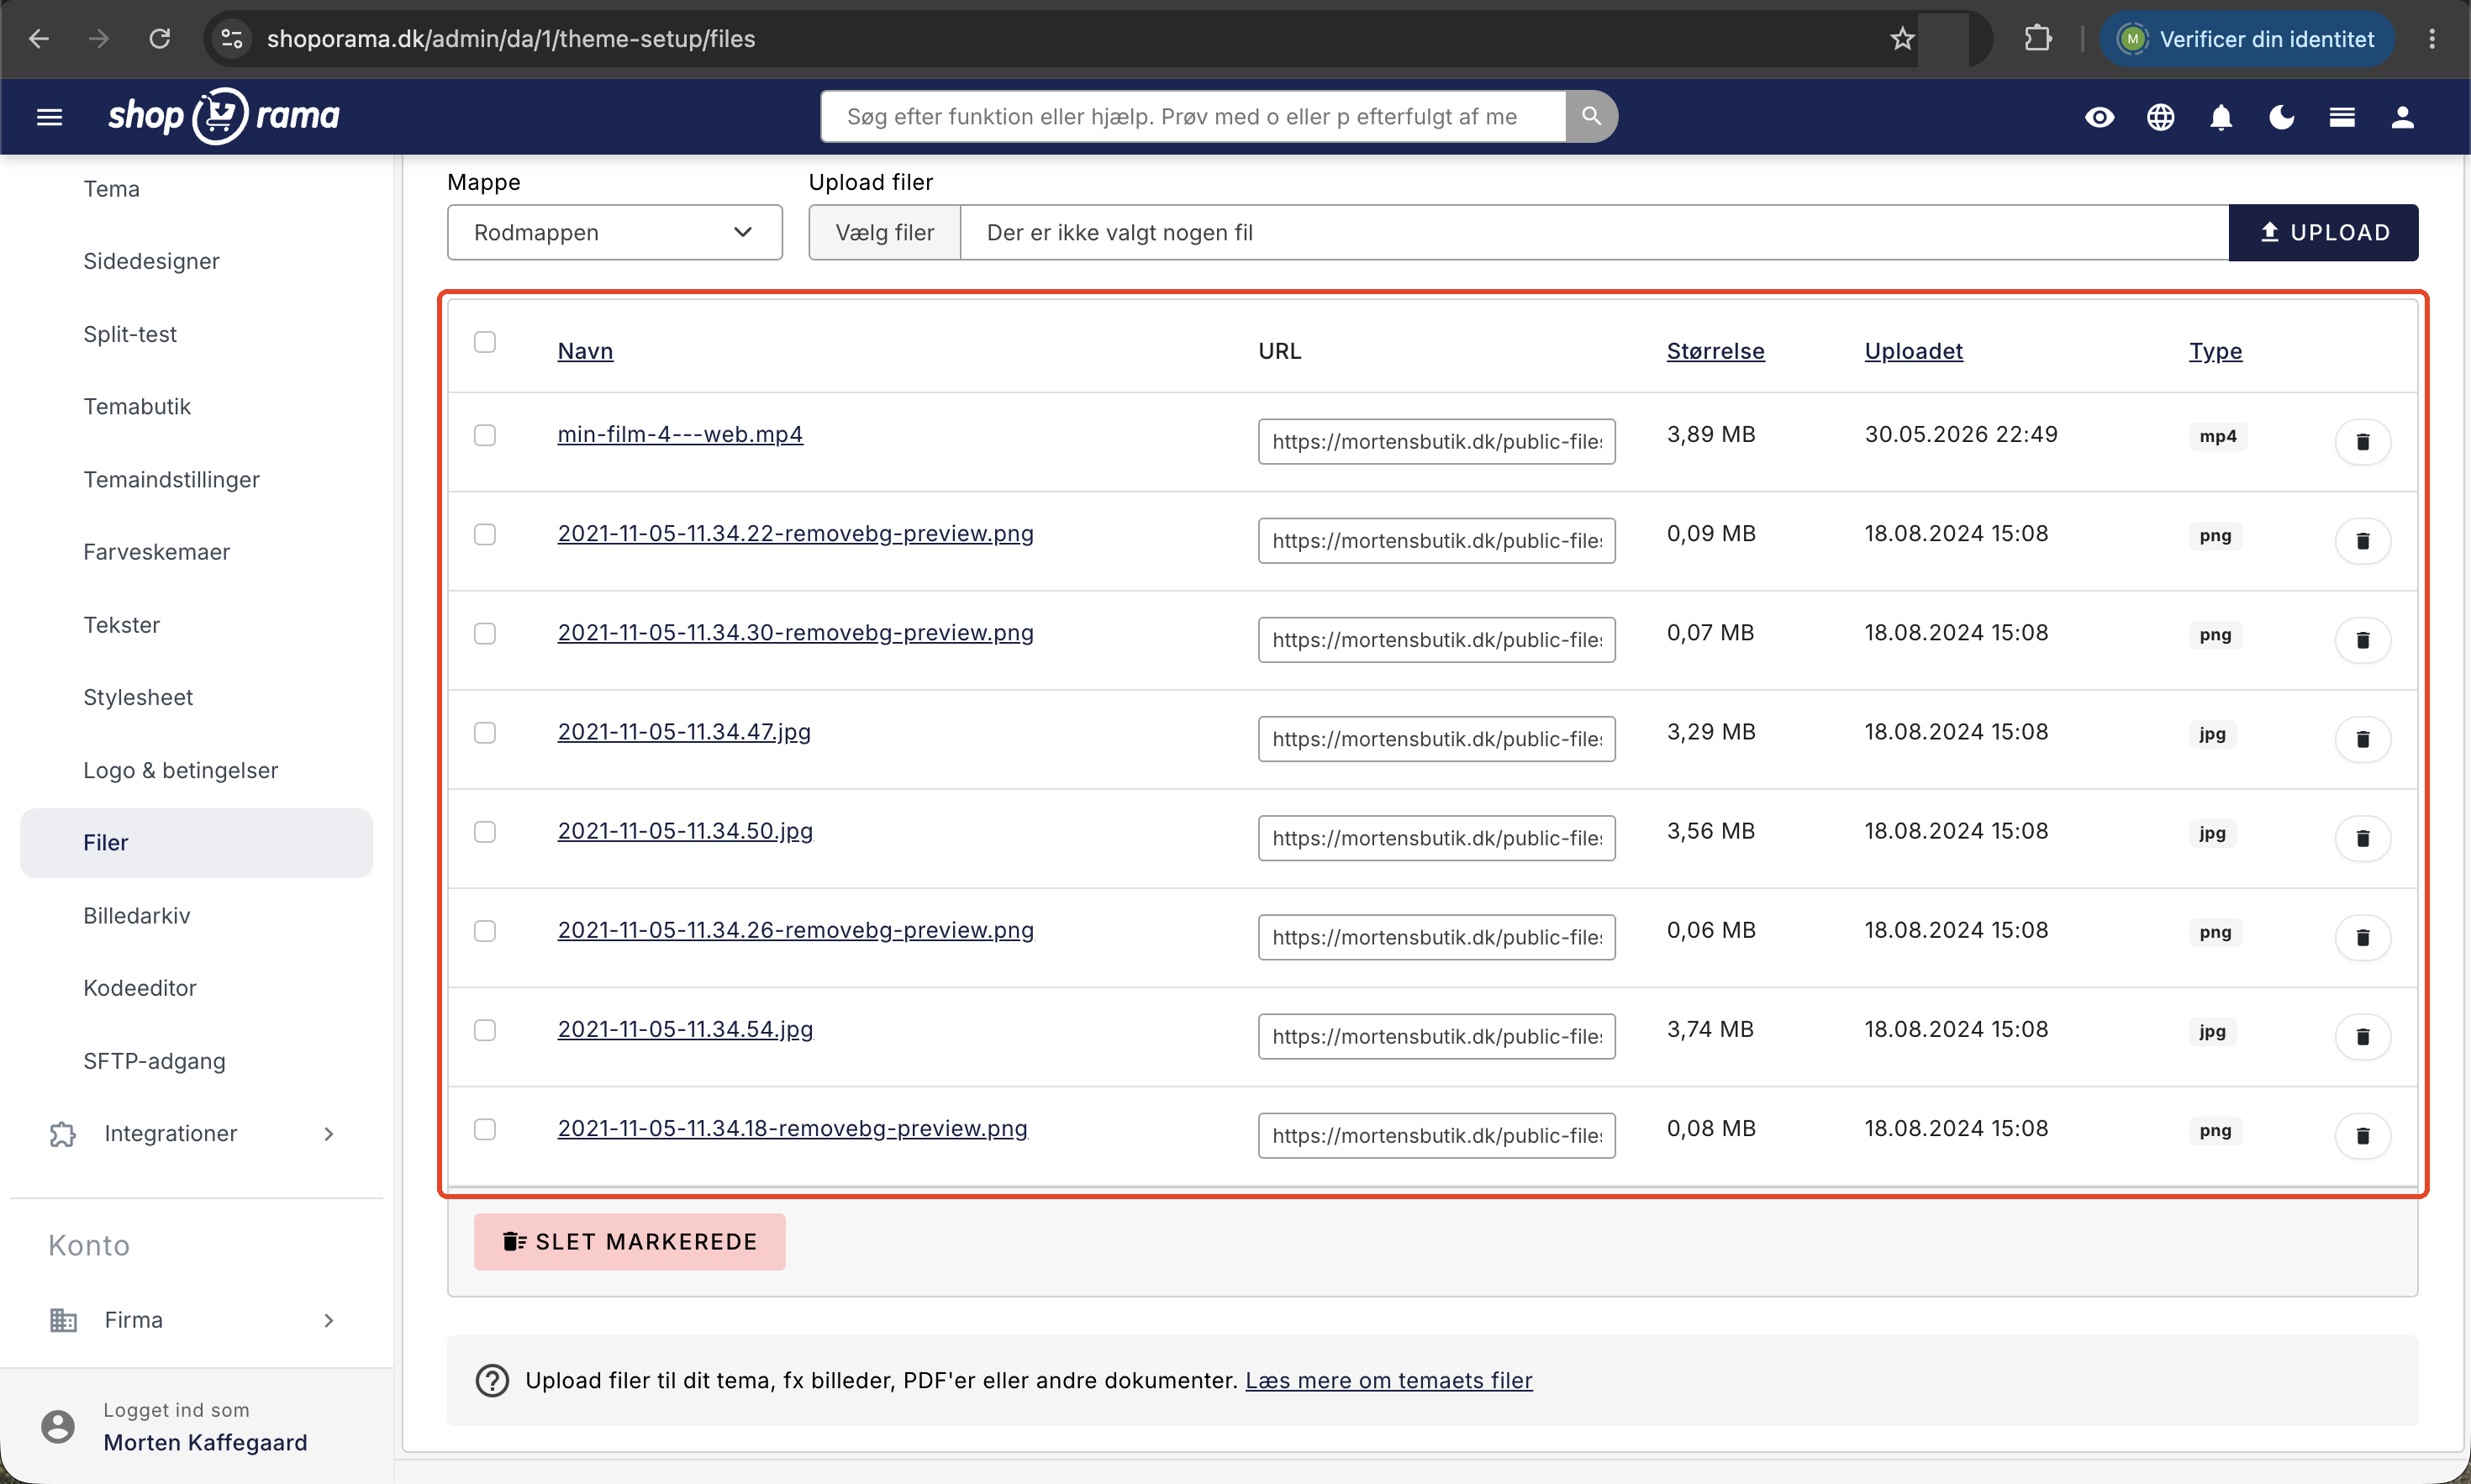Check the 2021-11-05-11.34.26-removebg-preview.png checkbox
Viewport: 2471px width, 1484px height.
(485, 930)
